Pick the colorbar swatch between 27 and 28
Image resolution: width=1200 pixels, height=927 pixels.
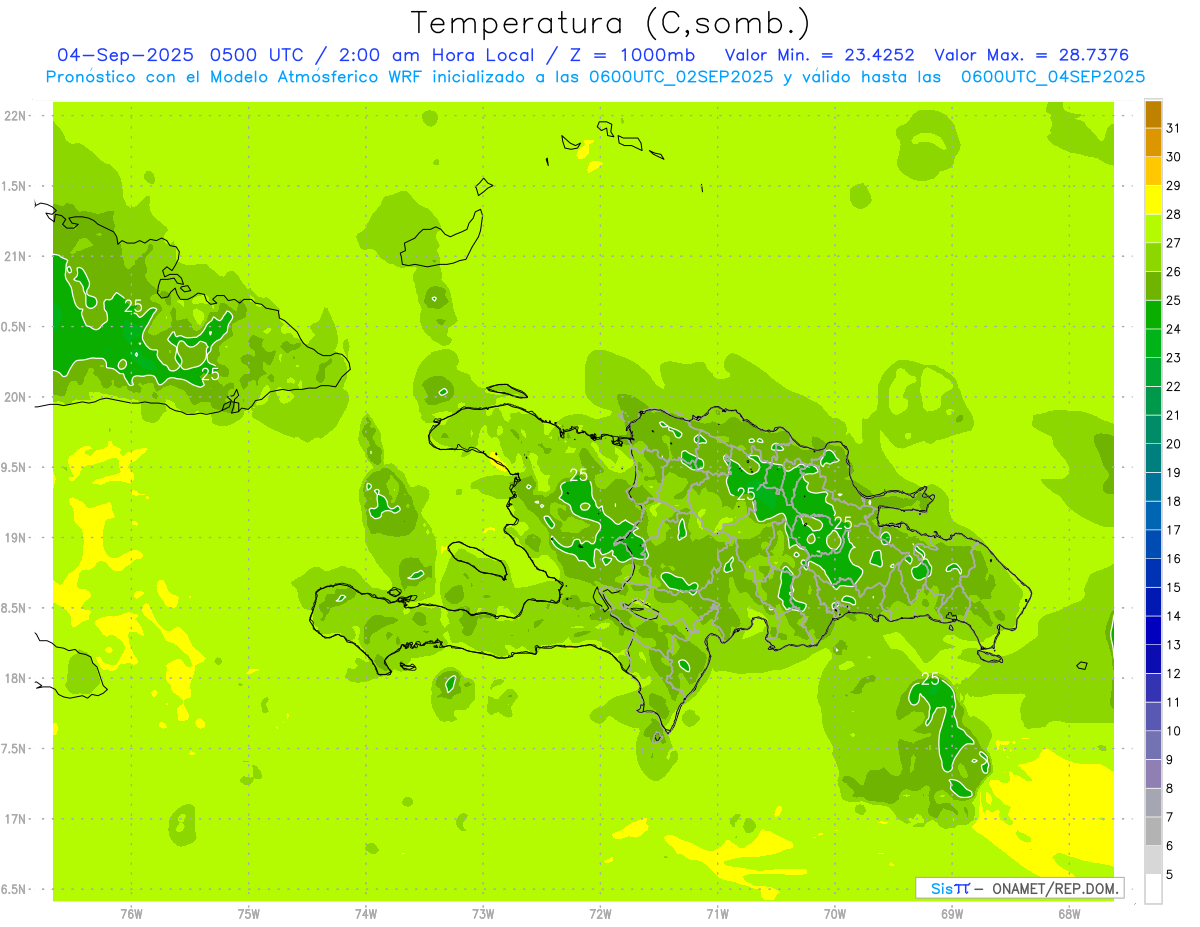[x=1153, y=229]
